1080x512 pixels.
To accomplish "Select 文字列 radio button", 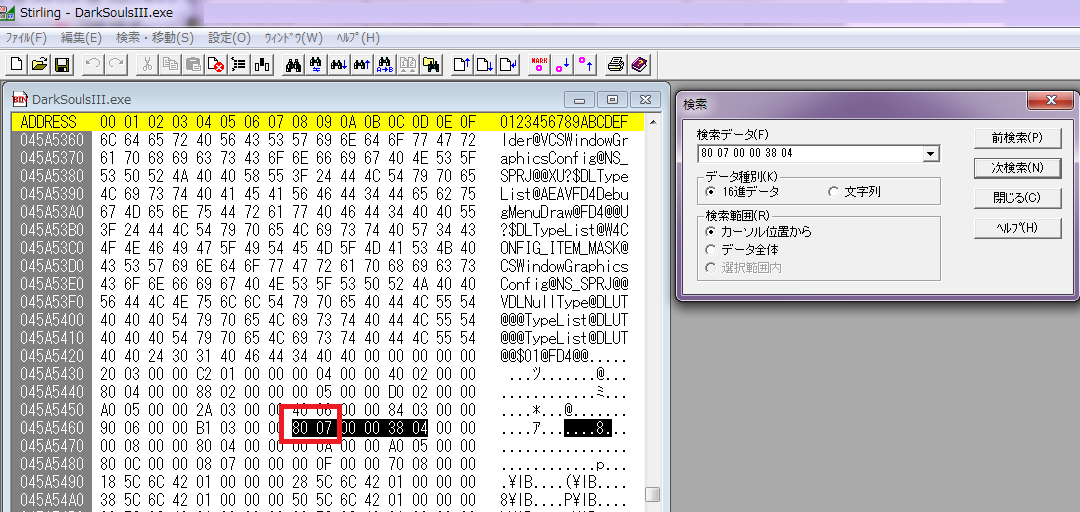I will point(833,191).
